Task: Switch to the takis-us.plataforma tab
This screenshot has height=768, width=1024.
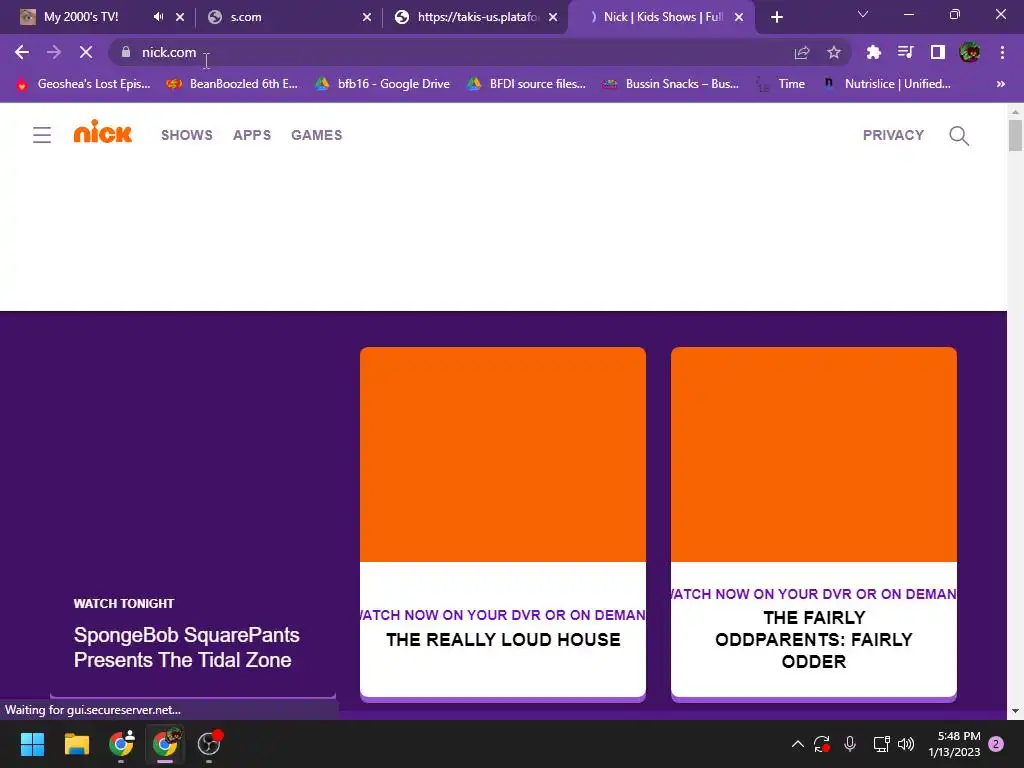Action: 477,17
